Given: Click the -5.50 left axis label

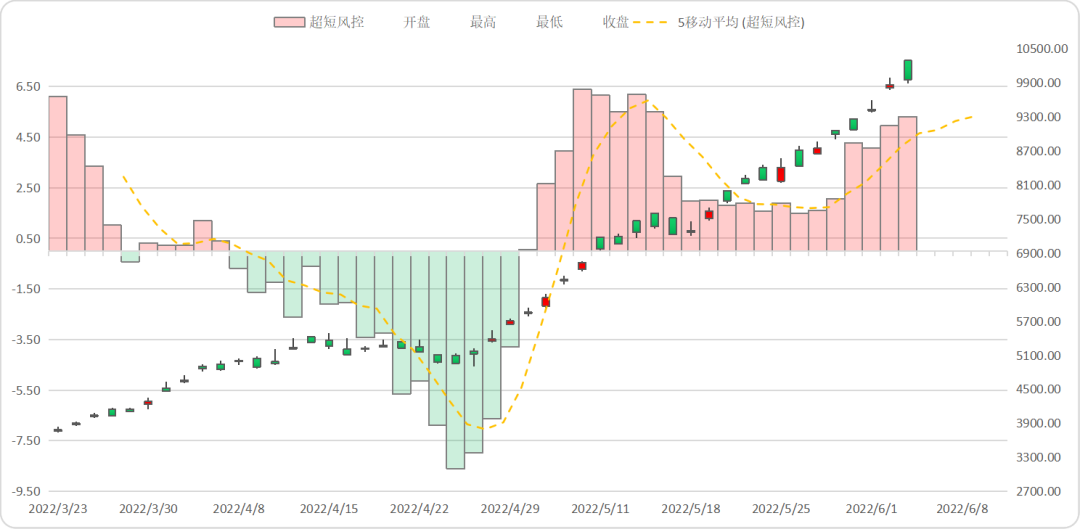Looking at the screenshot, I should (x=24, y=391).
